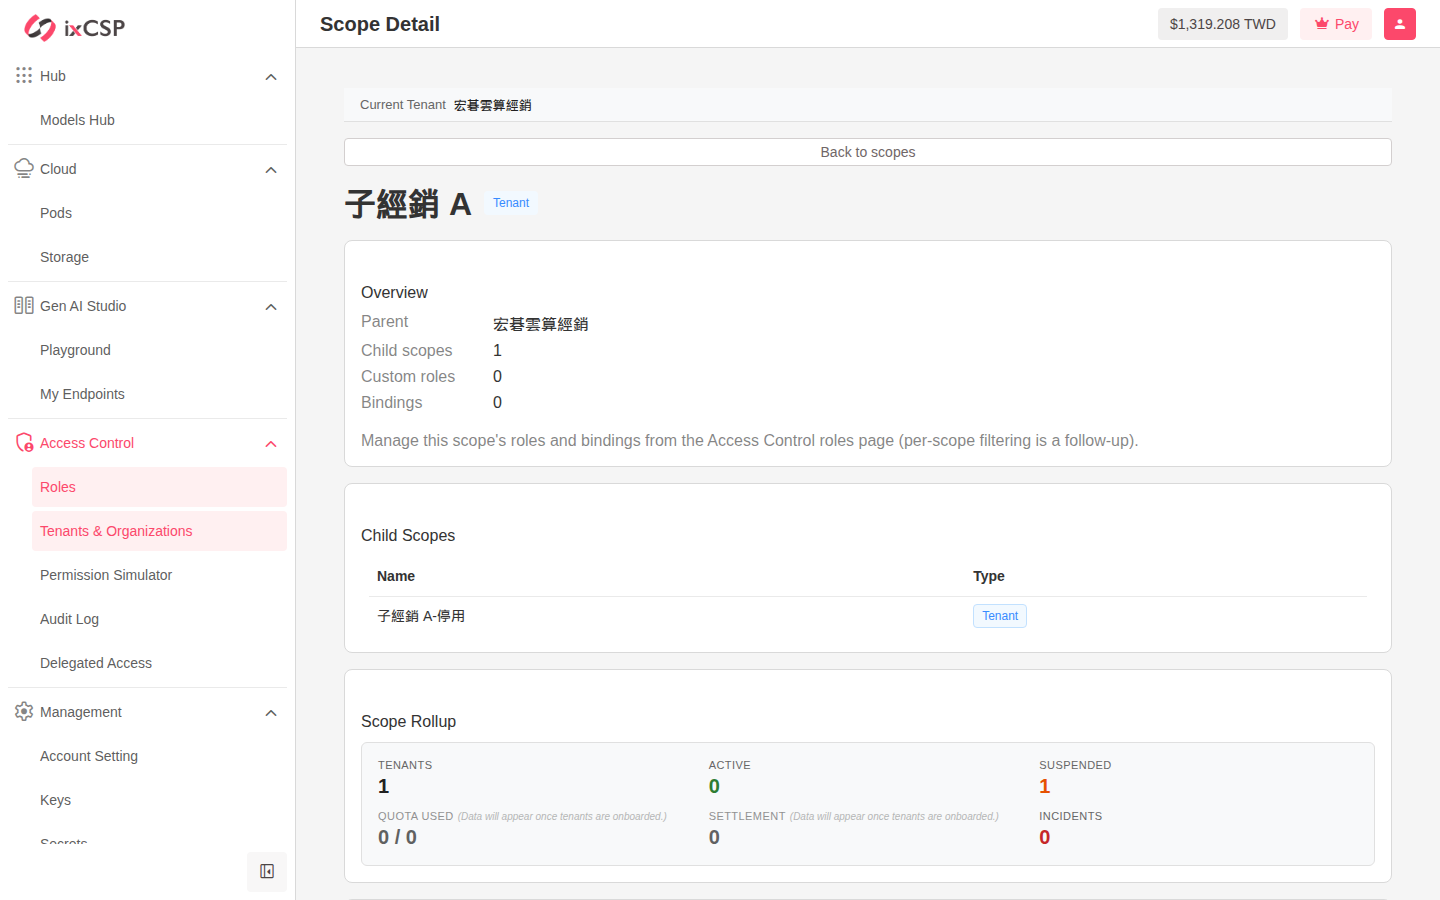Collapse the Gen AI Studio chevron

pos(271,307)
